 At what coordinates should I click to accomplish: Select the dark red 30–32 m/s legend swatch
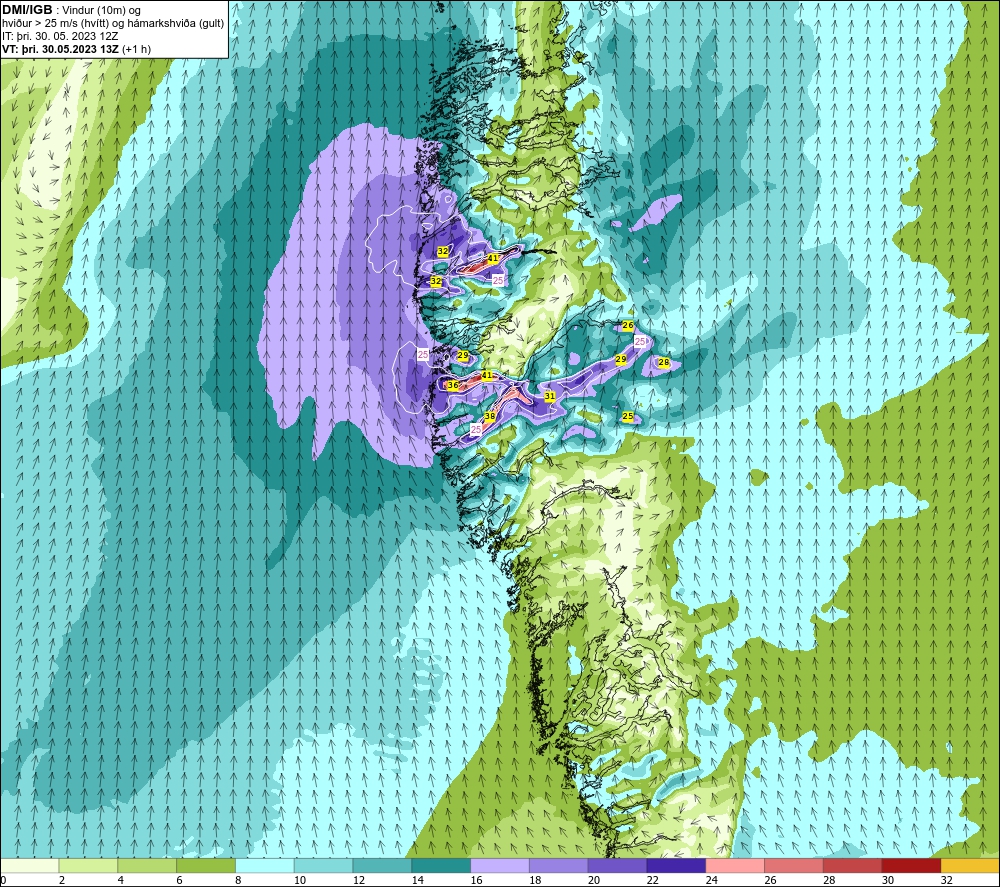(911, 865)
